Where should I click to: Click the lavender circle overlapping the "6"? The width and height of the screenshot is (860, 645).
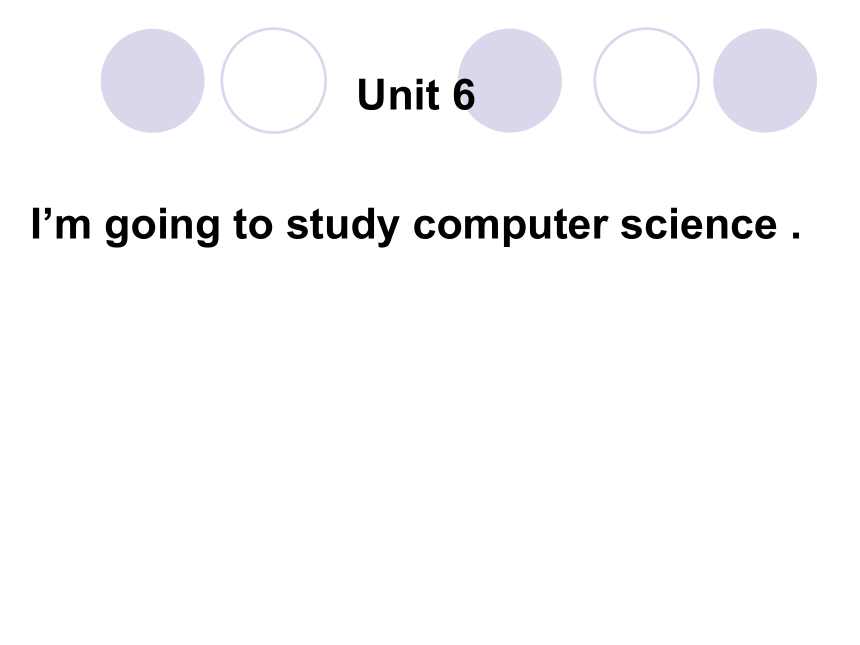click(x=510, y=81)
